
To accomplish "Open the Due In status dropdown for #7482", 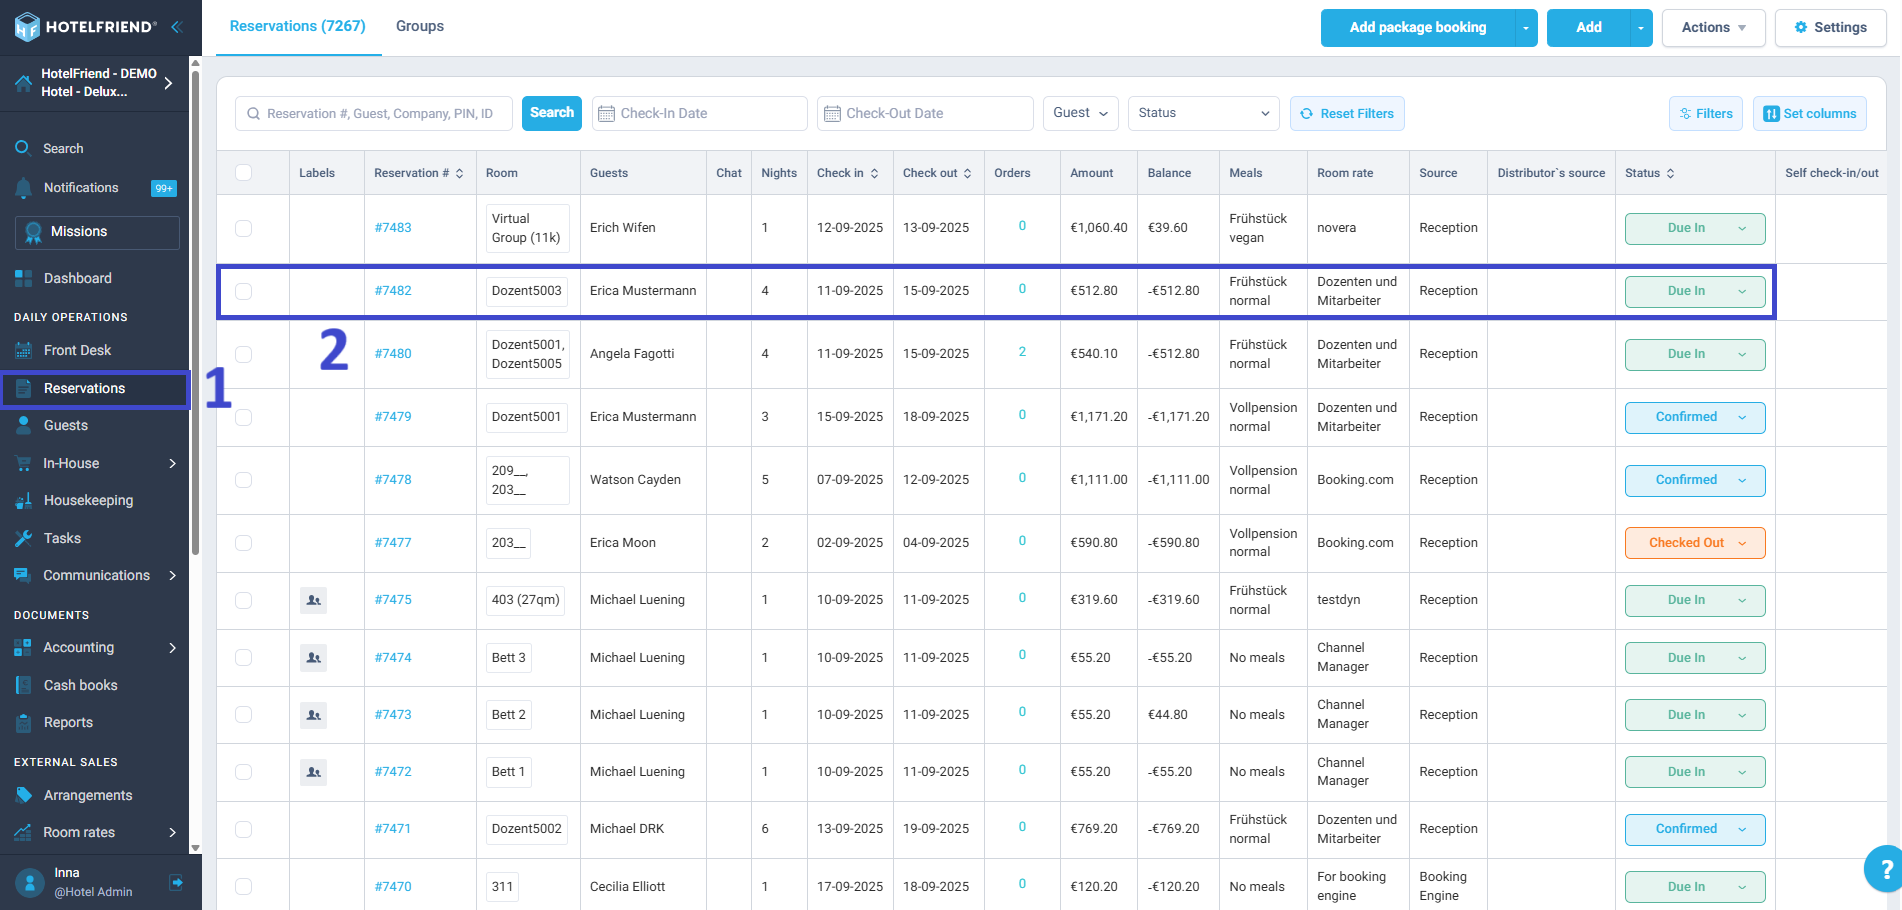I will [x=1694, y=291].
